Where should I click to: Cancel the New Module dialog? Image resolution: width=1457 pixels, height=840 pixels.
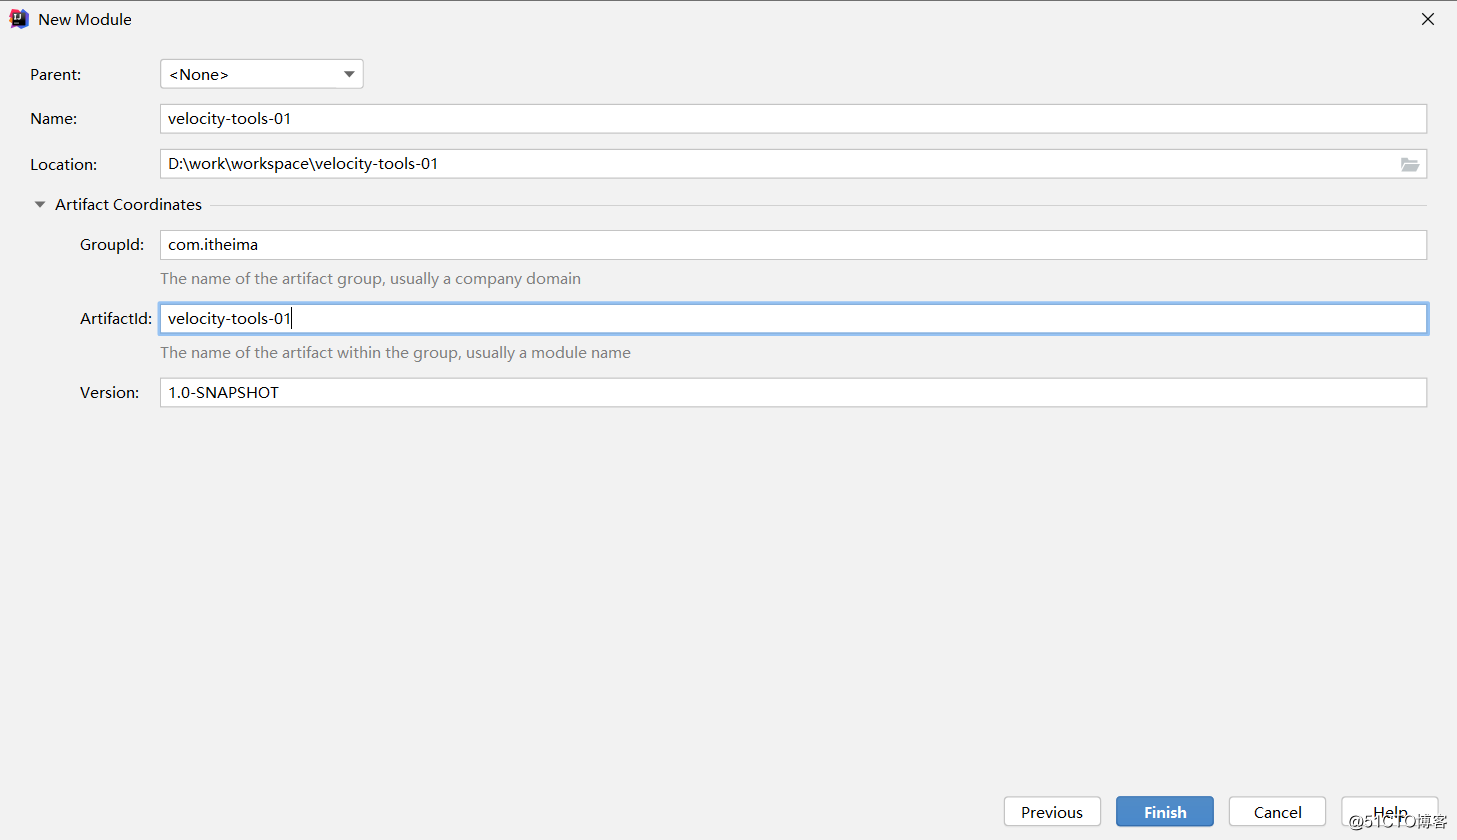1277,812
